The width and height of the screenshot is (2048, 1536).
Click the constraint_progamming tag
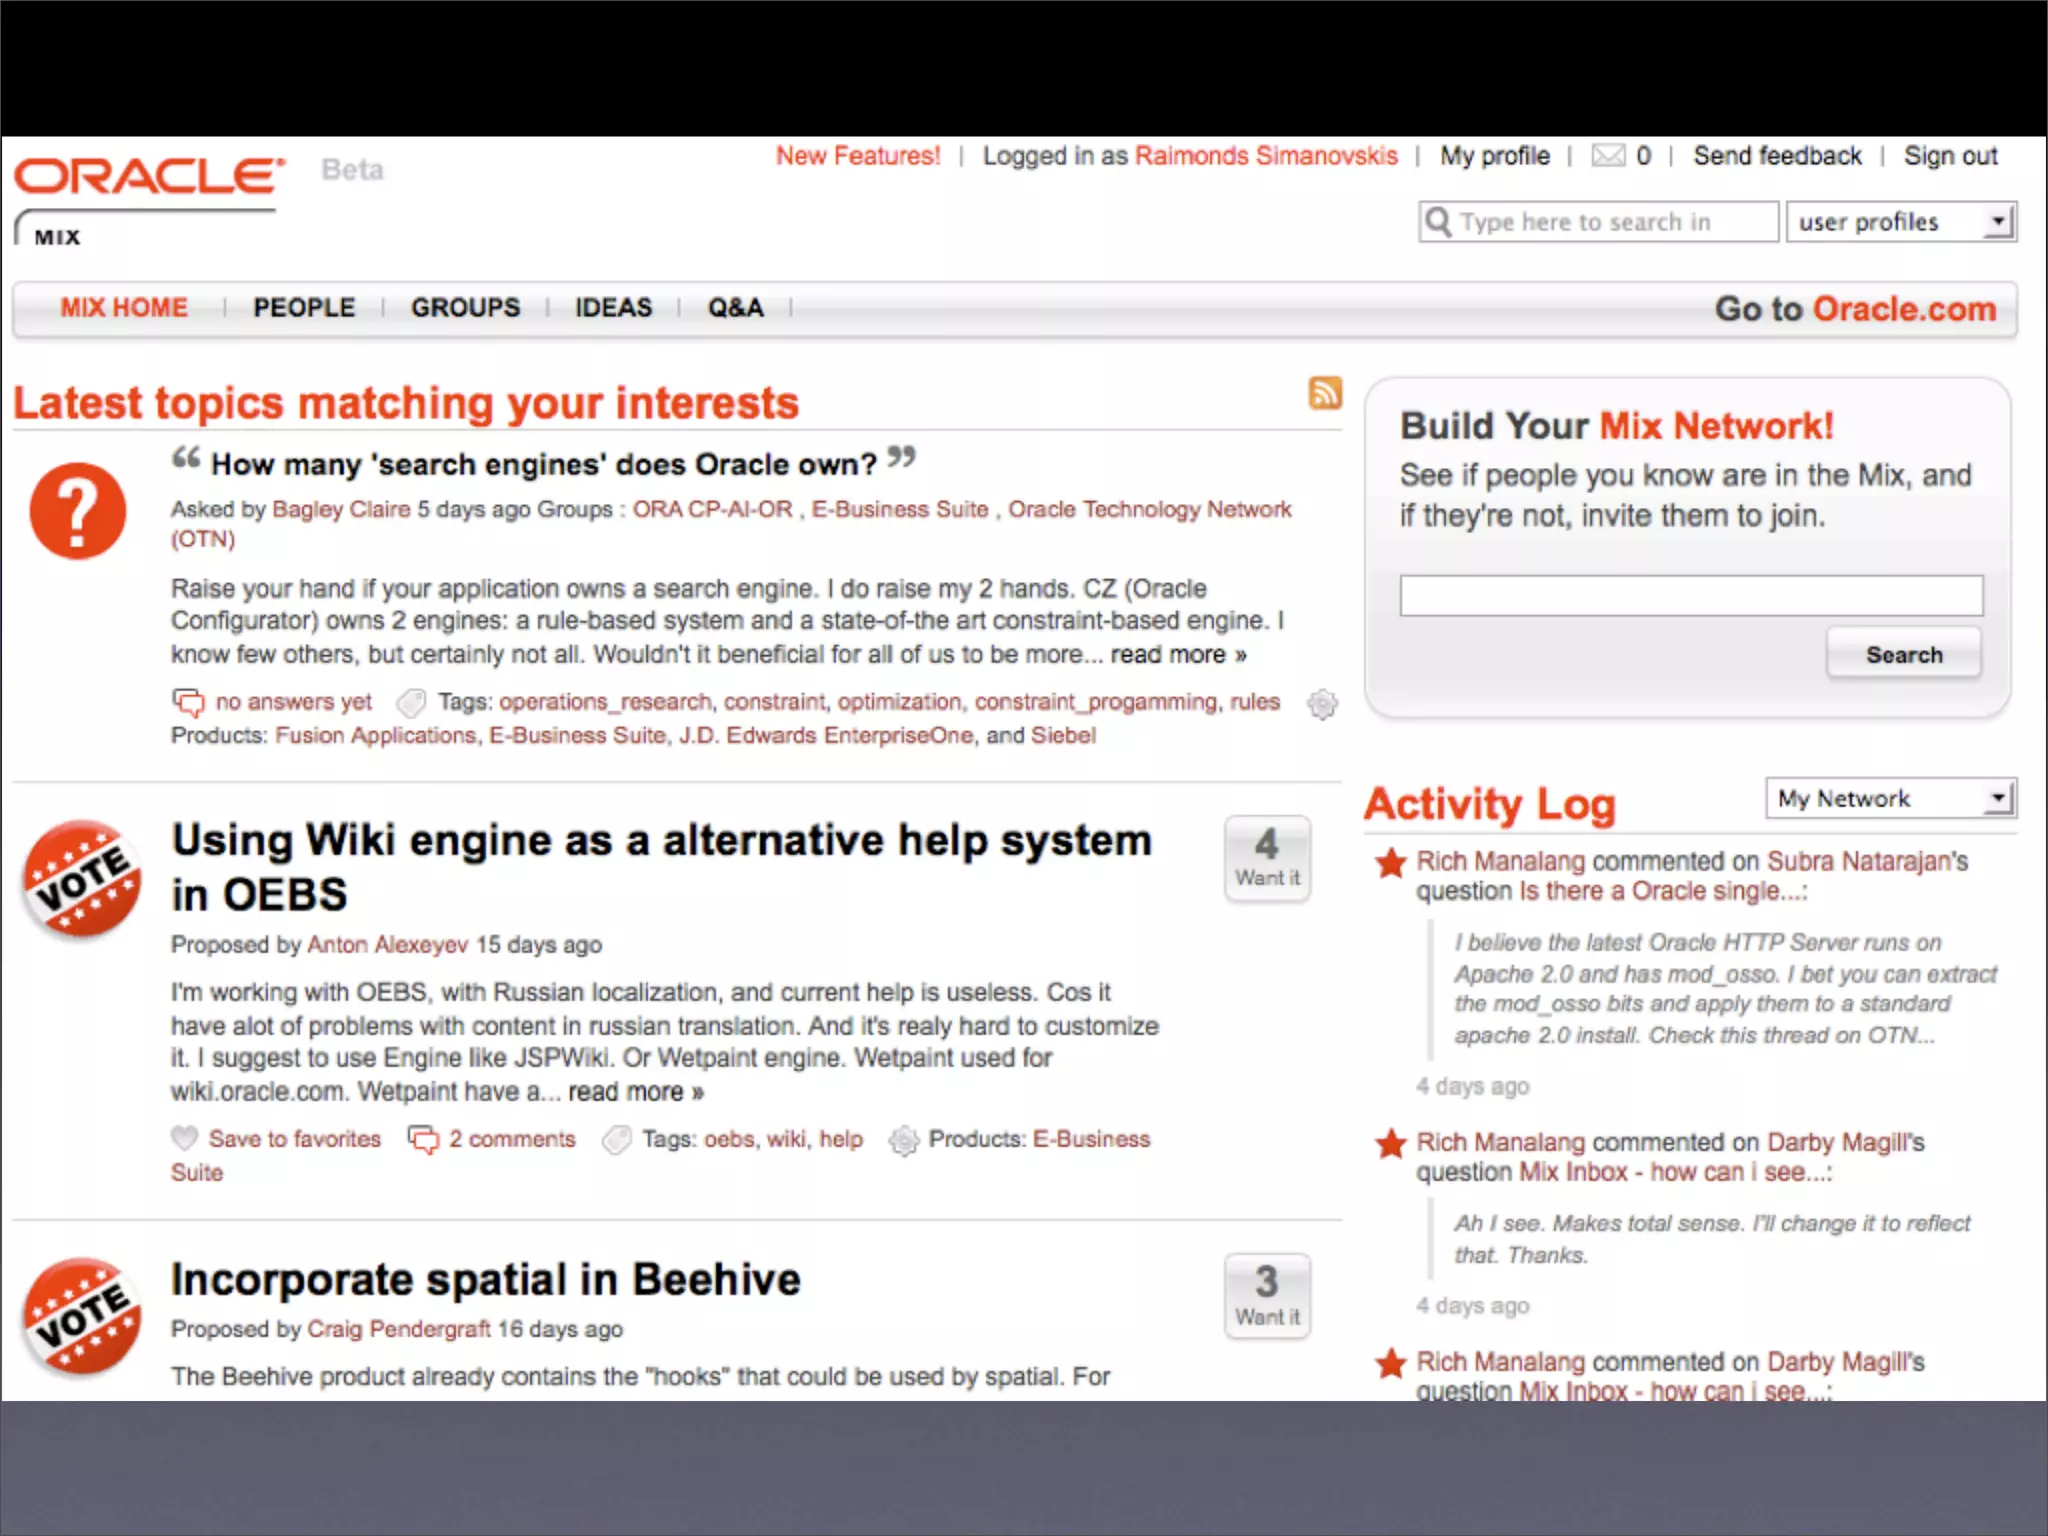[x=1096, y=702]
